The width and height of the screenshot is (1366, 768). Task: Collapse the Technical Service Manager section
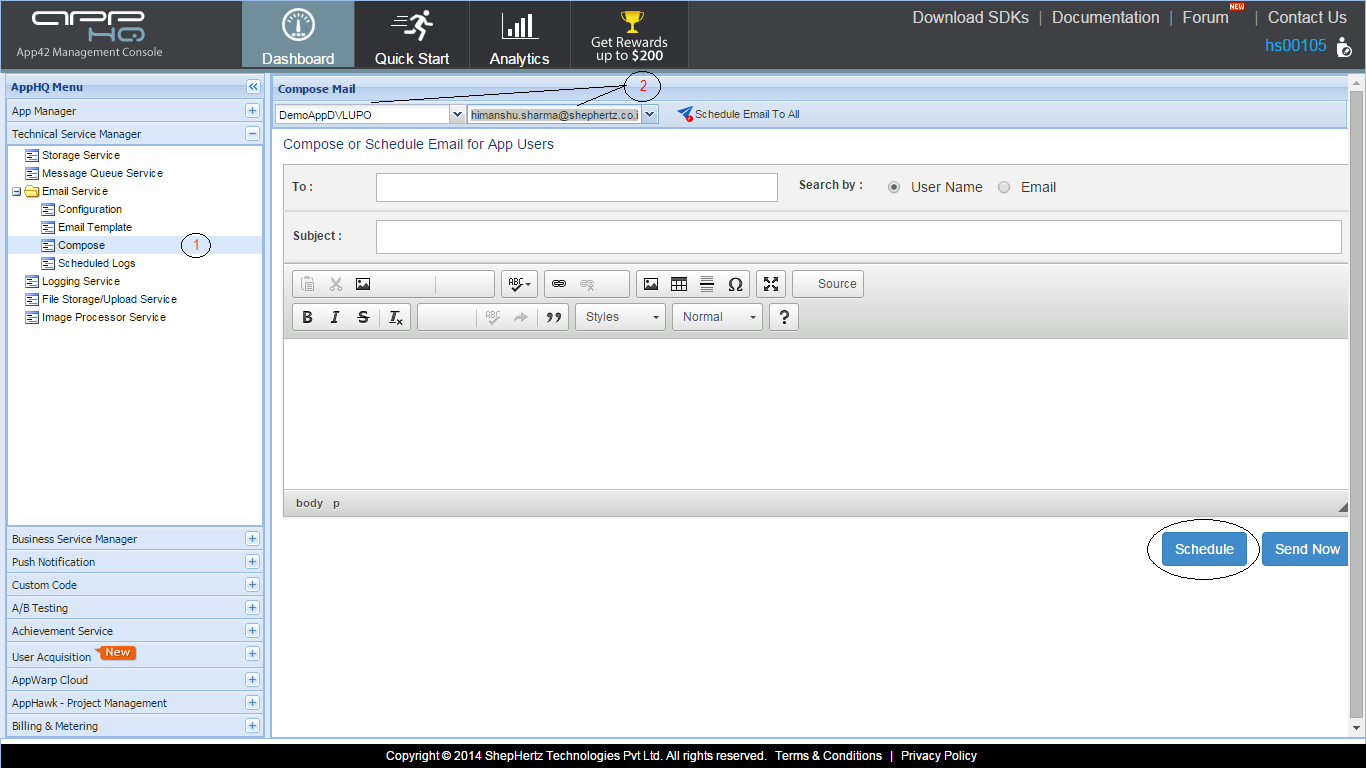point(252,134)
